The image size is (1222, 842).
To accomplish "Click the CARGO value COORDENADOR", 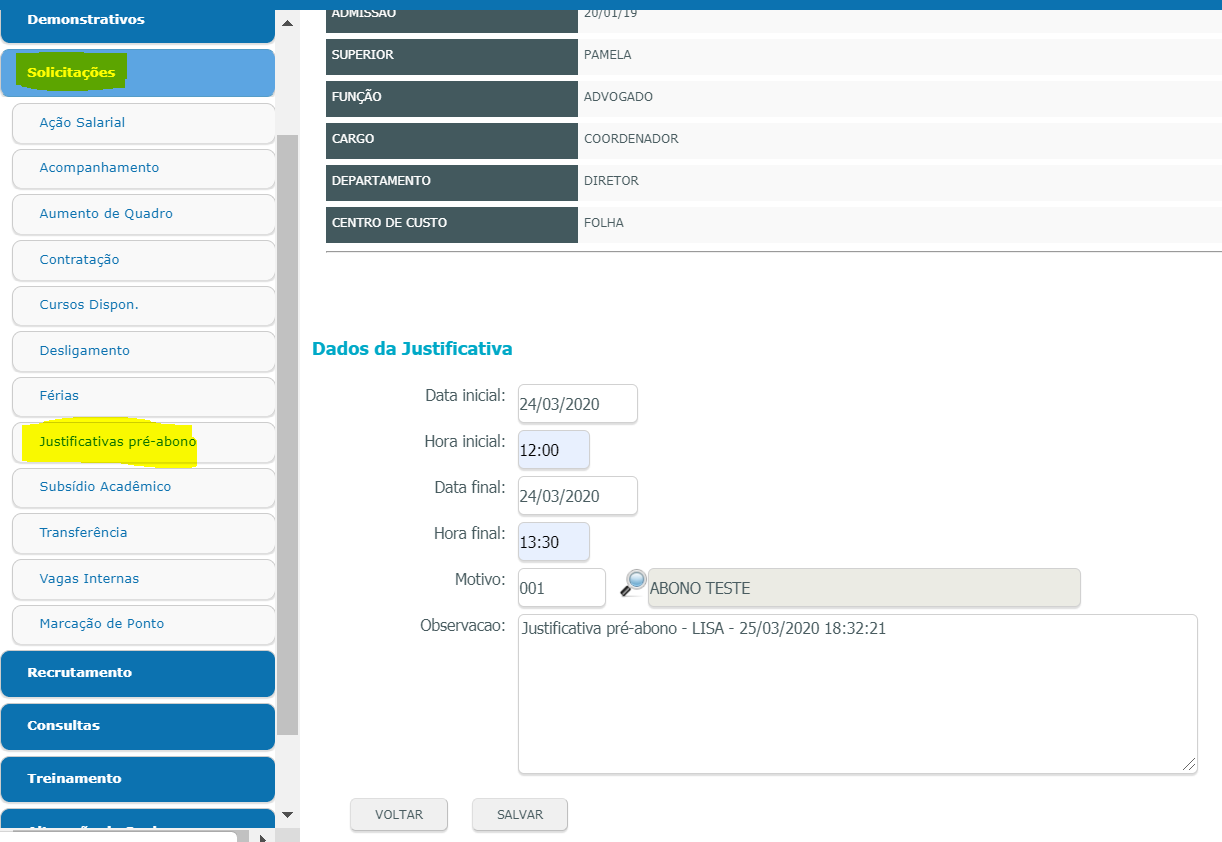I will [x=631, y=139].
